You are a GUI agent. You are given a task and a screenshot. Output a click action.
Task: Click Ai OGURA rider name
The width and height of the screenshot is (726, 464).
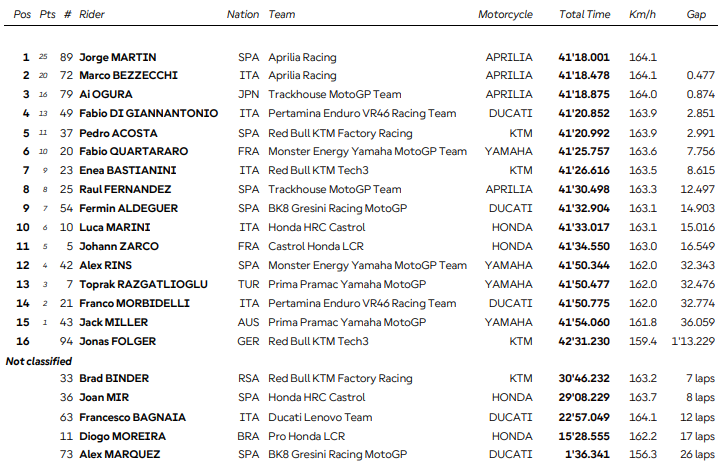[x=106, y=94]
